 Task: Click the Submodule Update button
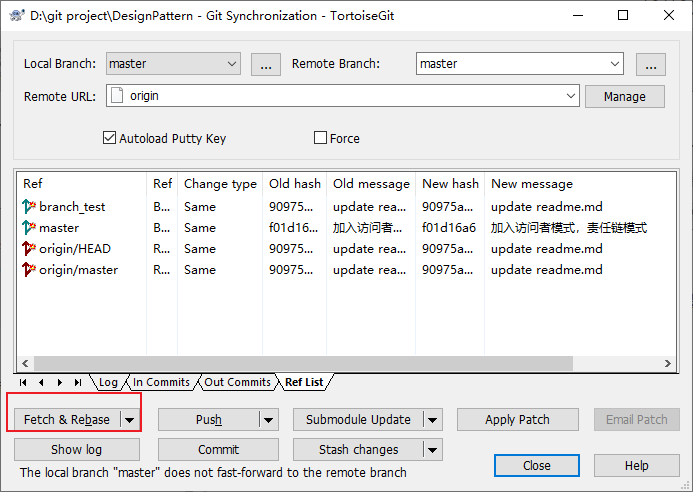coord(358,420)
